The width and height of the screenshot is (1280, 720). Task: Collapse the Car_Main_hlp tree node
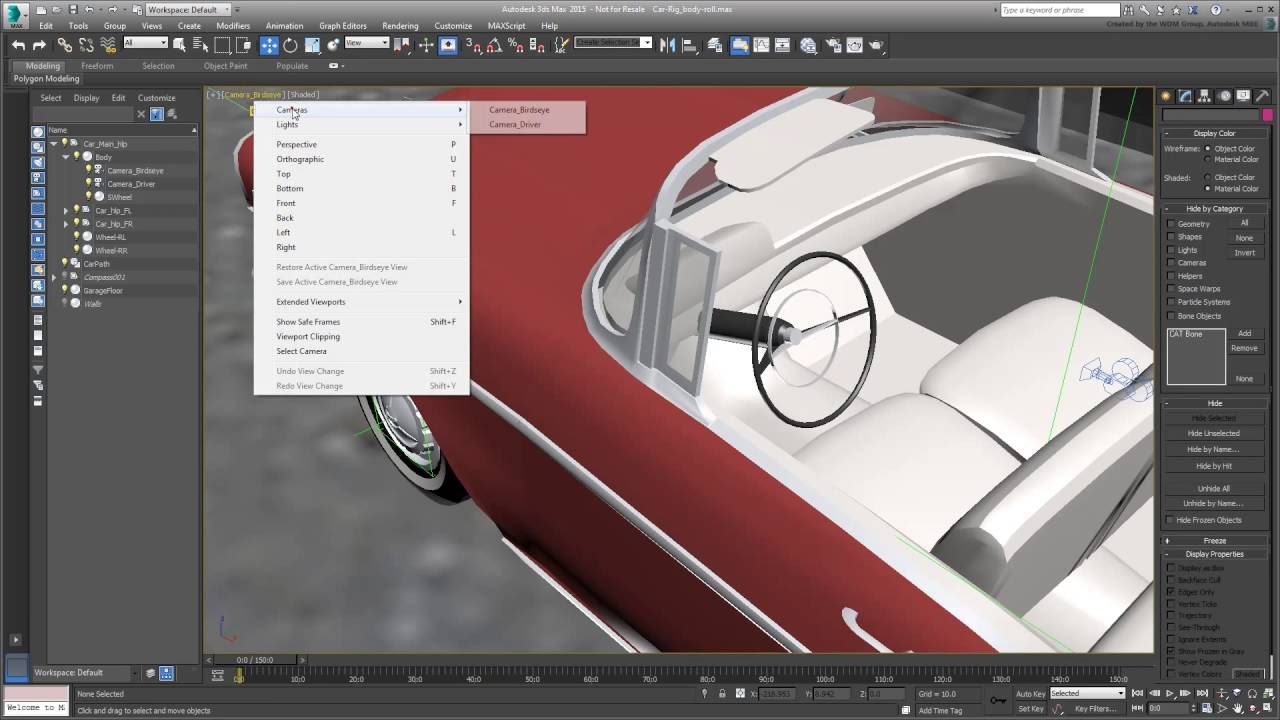coord(54,144)
